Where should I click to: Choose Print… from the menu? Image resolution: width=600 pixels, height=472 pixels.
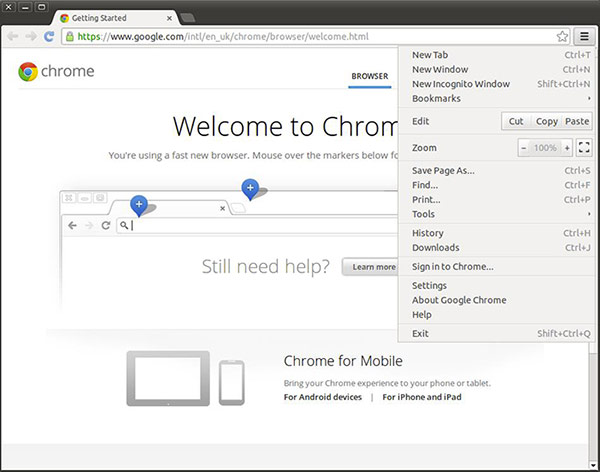click(x=496, y=199)
